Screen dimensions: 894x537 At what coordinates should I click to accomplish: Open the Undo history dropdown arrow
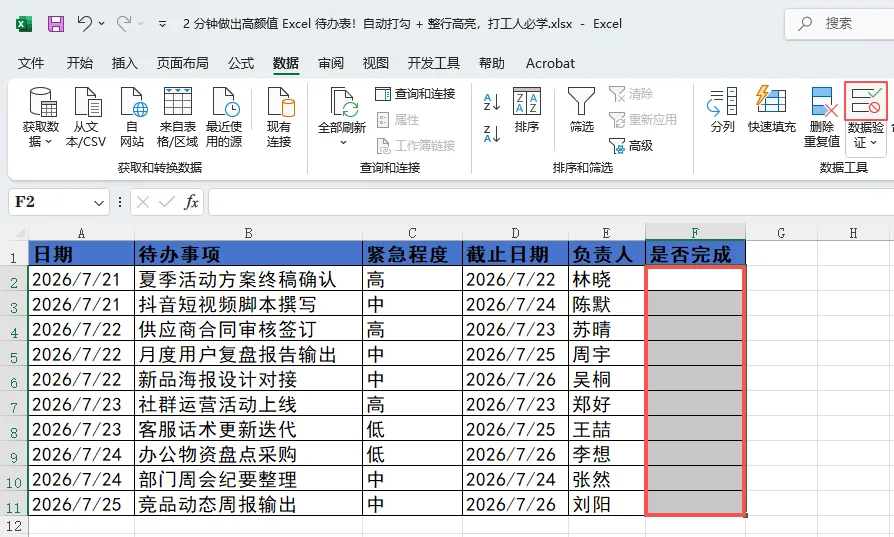tap(101, 24)
